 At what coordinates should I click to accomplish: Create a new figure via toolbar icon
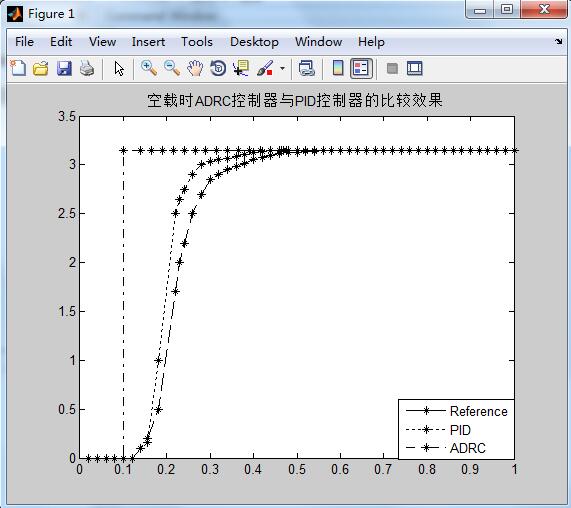pos(18,68)
